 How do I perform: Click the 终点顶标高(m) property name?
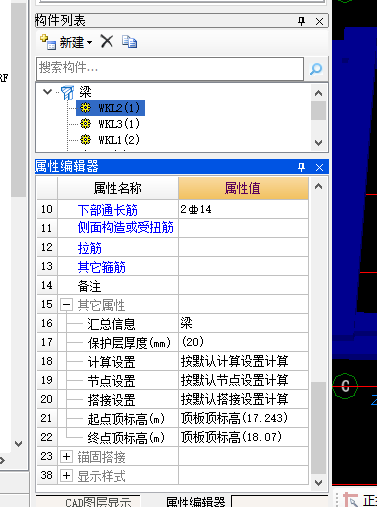click(x=126, y=438)
